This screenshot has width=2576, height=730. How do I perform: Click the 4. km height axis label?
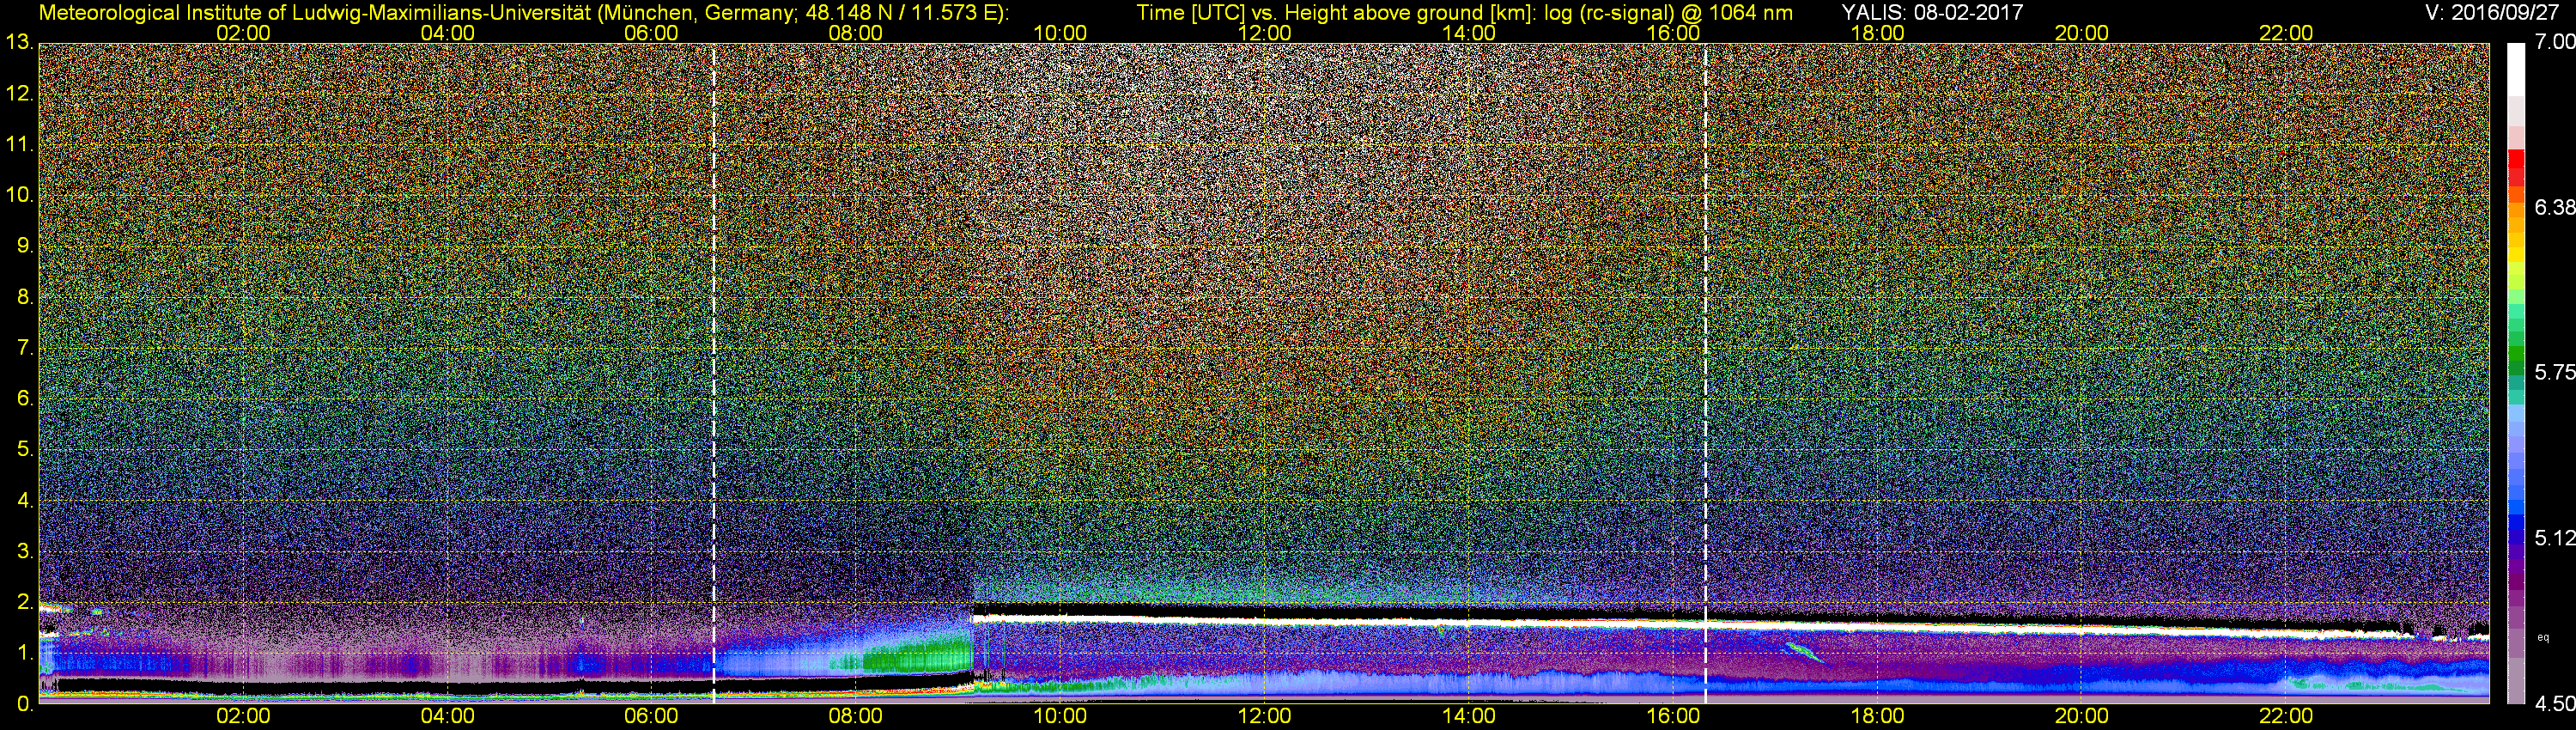point(24,500)
